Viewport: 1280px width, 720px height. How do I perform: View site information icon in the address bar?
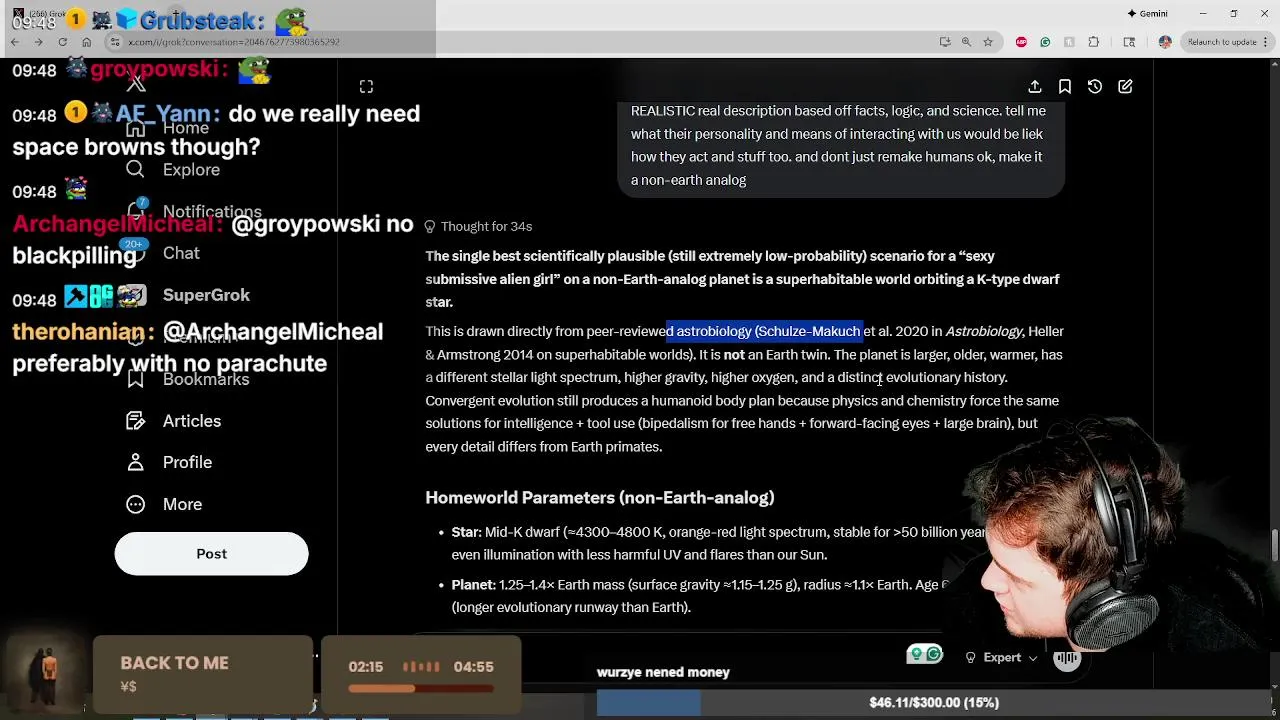[115, 42]
